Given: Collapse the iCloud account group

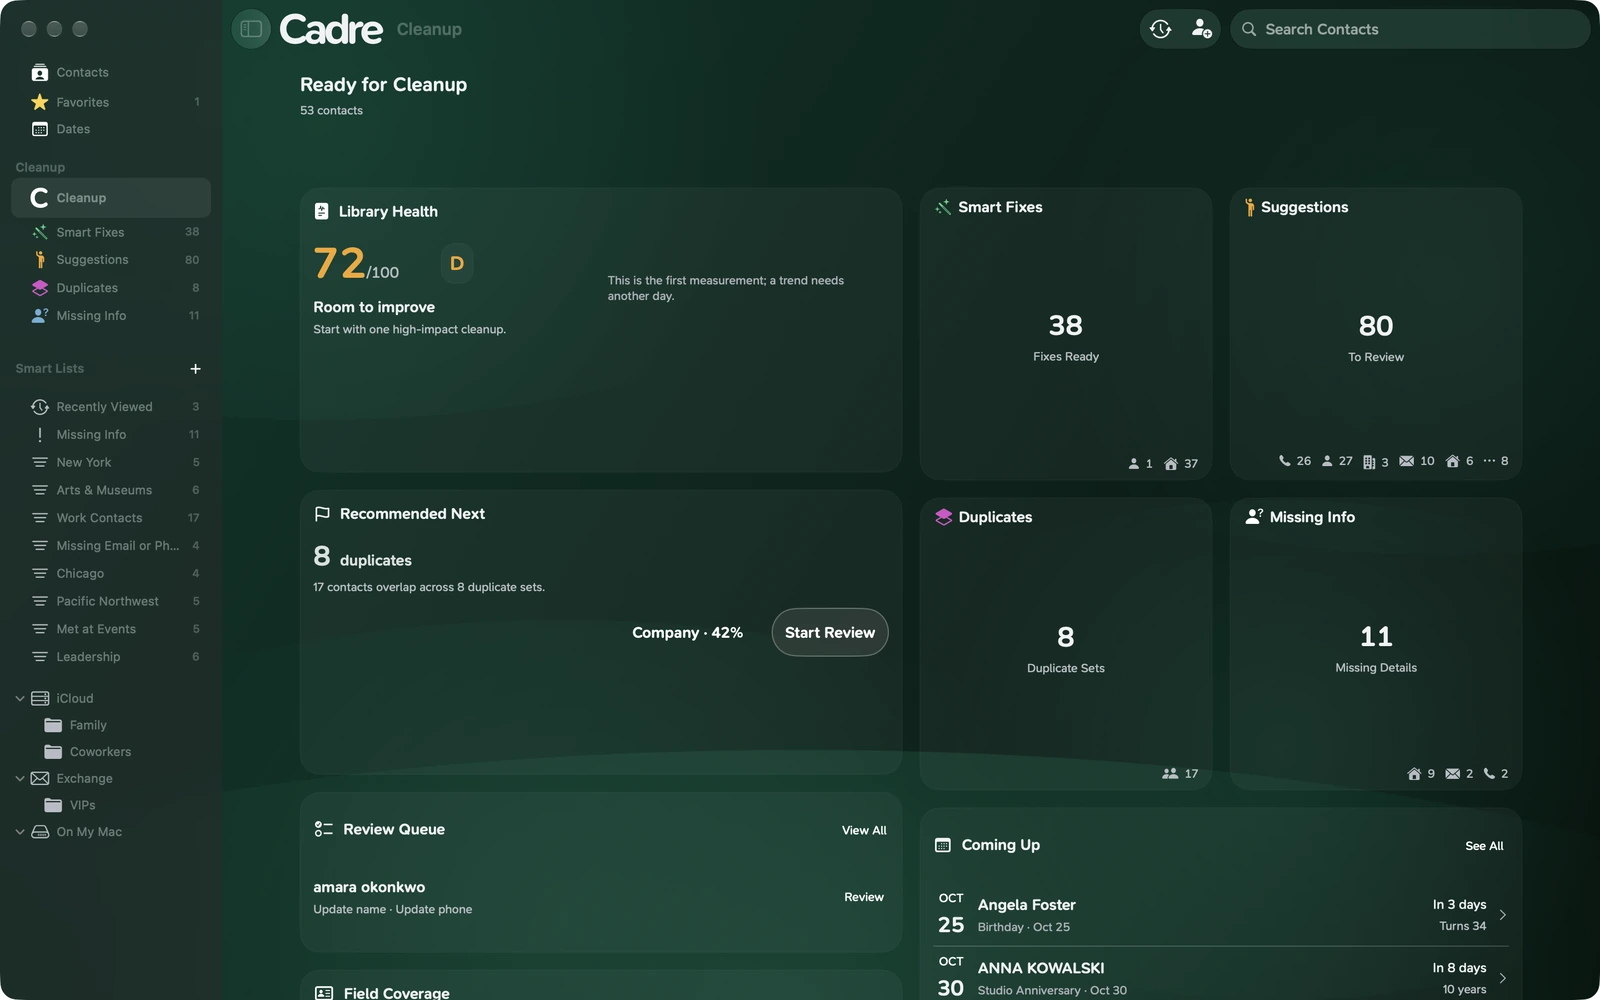Looking at the screenshot, I should [x=20, y=699].
